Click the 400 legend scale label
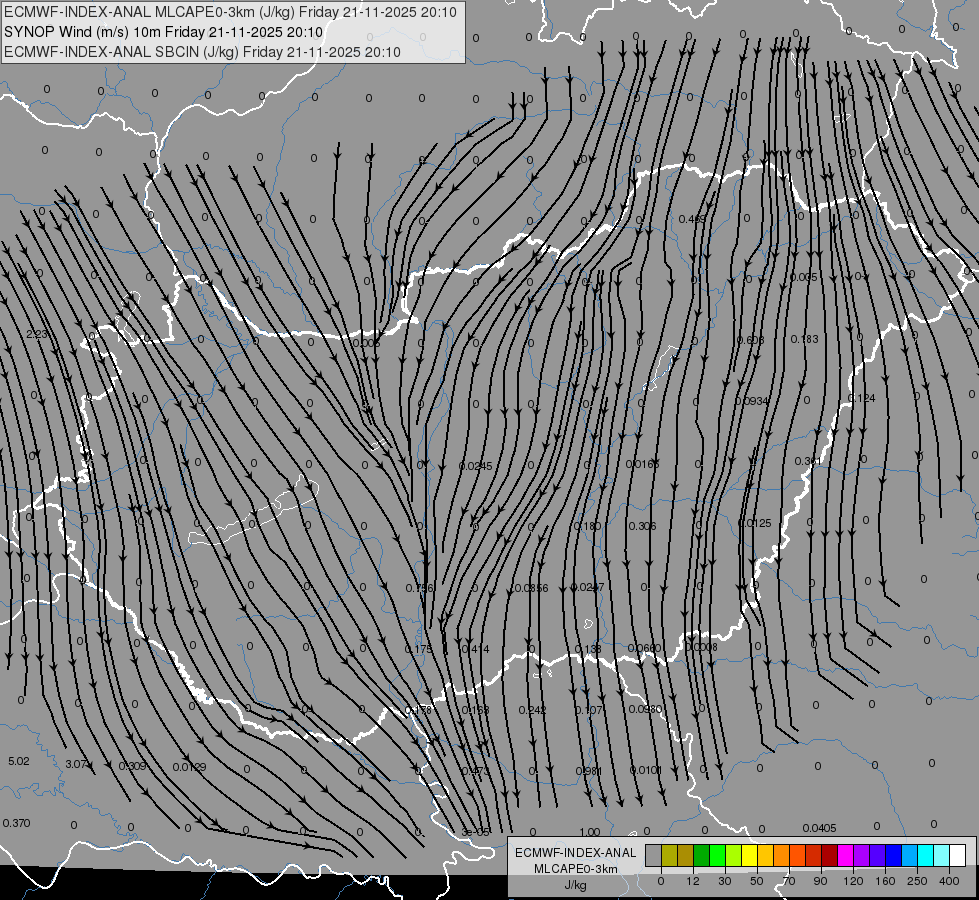This screenshot has height=900, width=979. tap(949, 881)
